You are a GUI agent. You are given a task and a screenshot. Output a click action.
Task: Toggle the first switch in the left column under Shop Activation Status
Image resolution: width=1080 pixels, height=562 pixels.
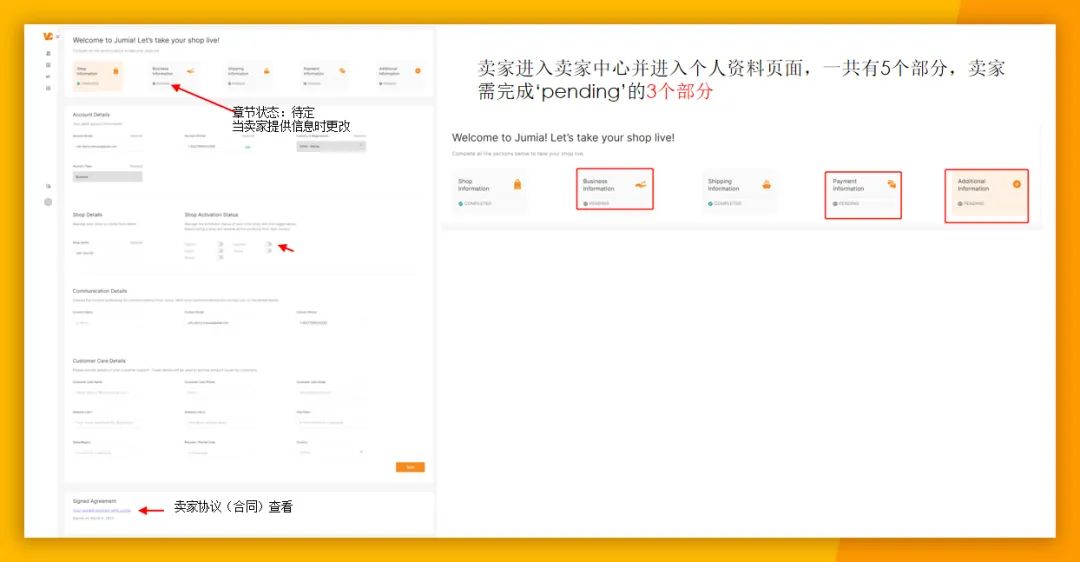pyautogui.click(x=220, y=243)
